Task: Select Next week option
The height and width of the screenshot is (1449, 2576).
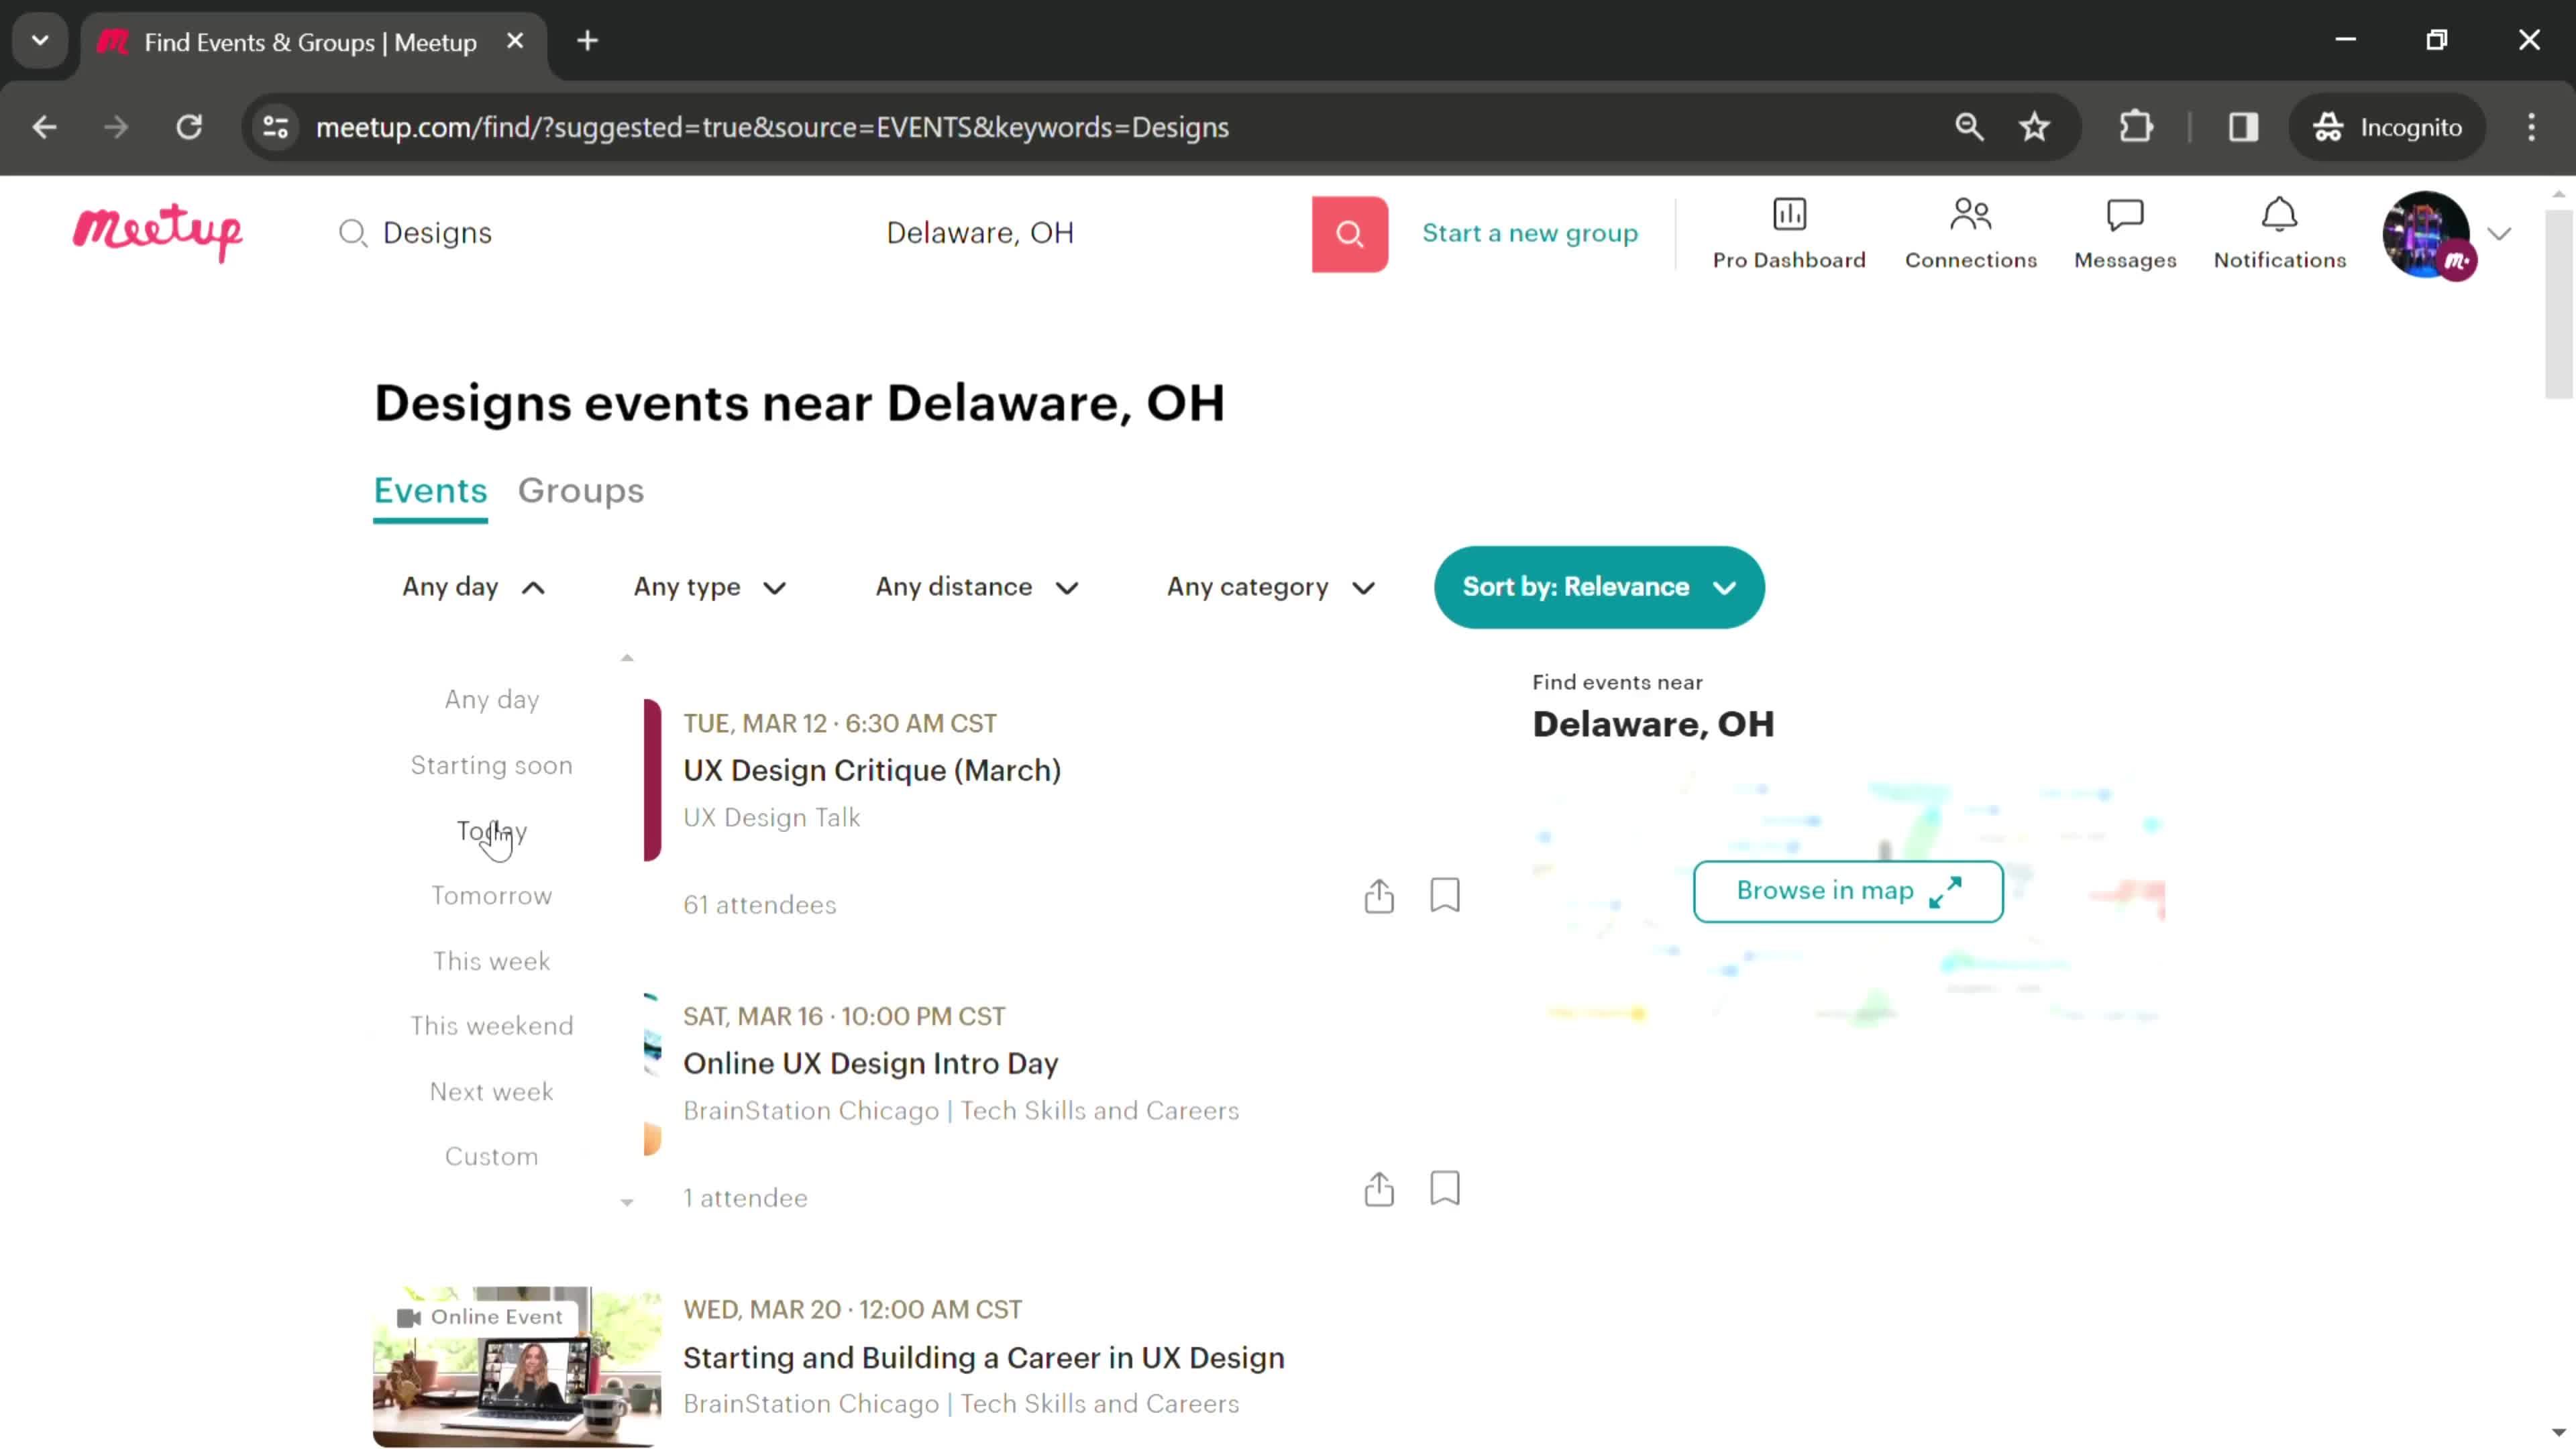Action: click(491, 1091)
